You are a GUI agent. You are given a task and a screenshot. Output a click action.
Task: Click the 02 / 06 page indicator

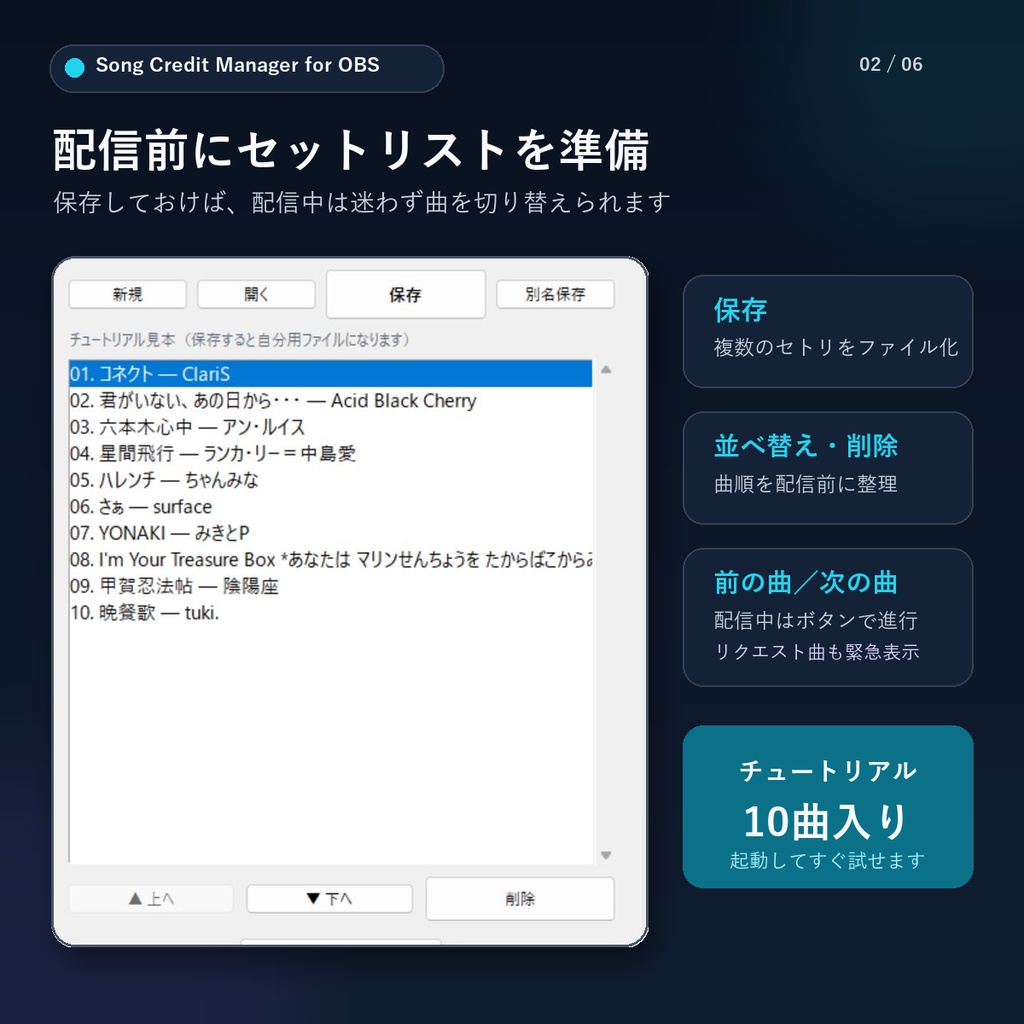pyautogui.click(x=891, y=65)
